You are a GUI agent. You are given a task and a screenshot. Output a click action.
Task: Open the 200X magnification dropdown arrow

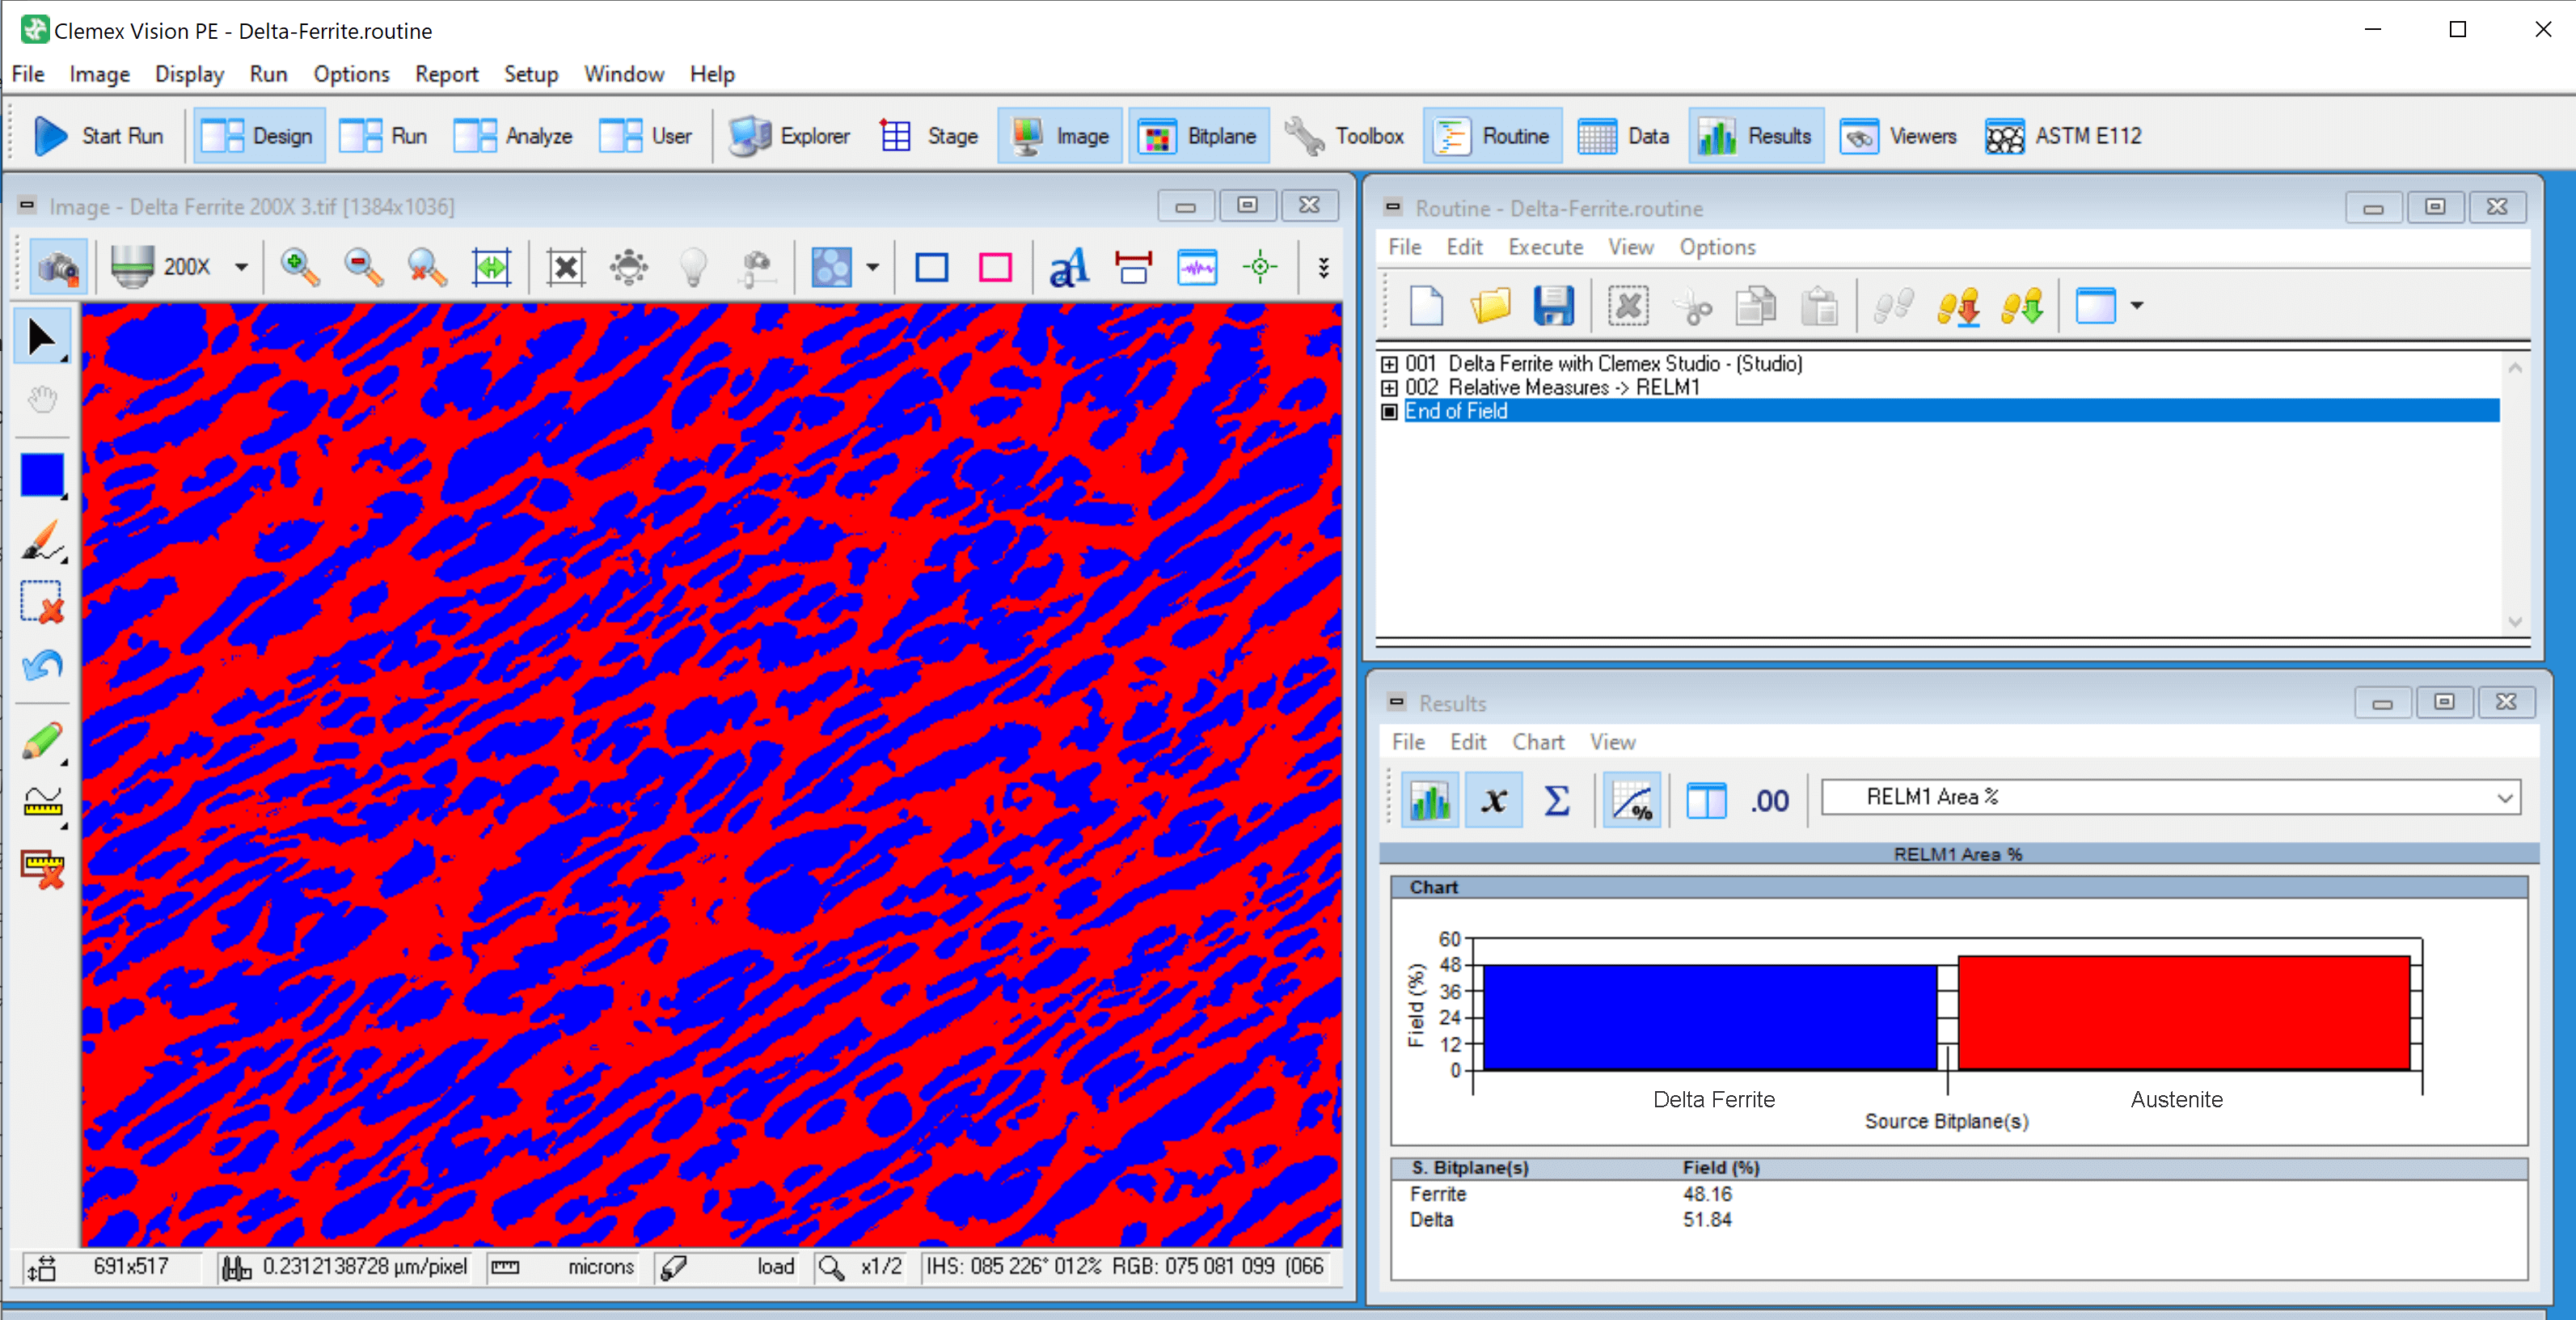[241, 267]
